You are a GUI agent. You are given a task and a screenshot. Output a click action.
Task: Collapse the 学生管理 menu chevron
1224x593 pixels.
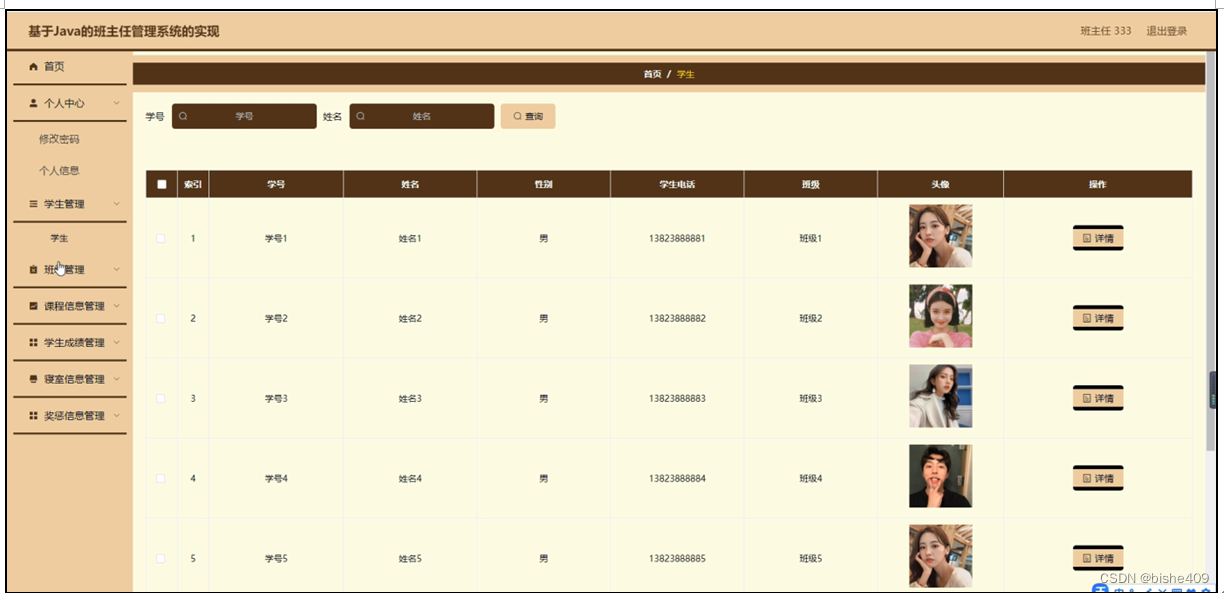(x=117, y=204)
